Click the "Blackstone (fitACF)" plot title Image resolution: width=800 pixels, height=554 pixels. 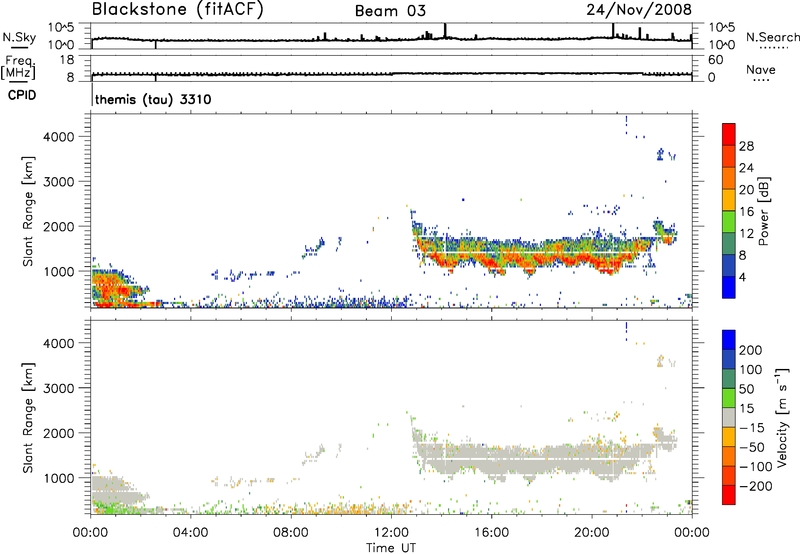click(x=178, y=10)
